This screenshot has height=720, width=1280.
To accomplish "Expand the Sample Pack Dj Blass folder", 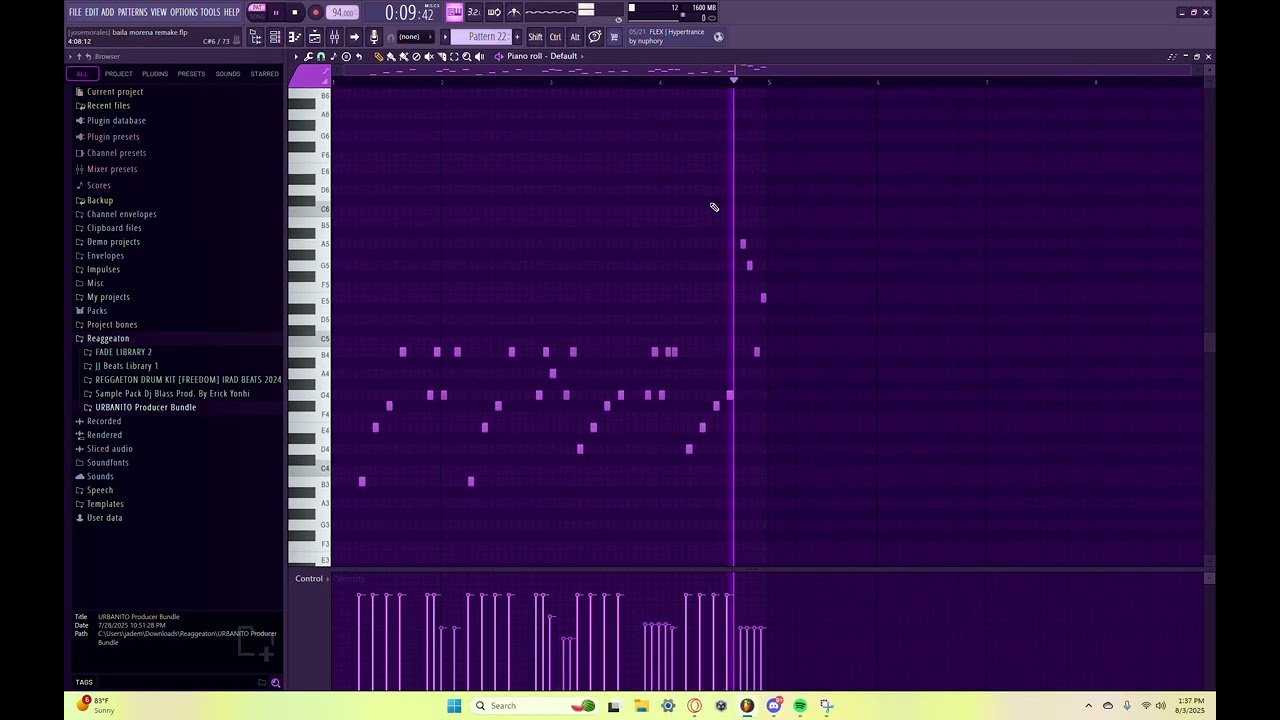I will click(x=172, y=394).
